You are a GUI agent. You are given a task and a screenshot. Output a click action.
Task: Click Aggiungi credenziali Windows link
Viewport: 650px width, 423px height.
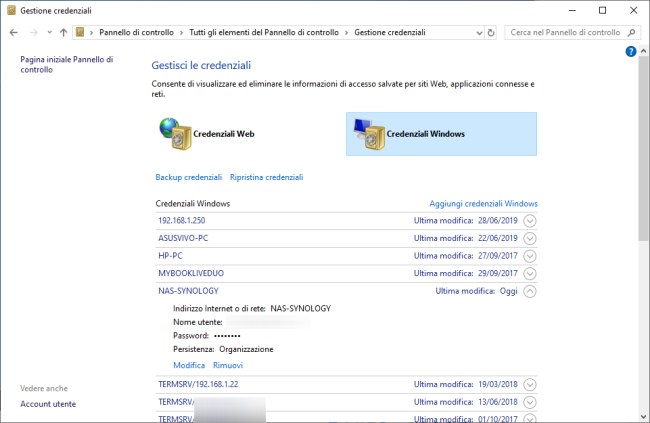tap(483, 203)
